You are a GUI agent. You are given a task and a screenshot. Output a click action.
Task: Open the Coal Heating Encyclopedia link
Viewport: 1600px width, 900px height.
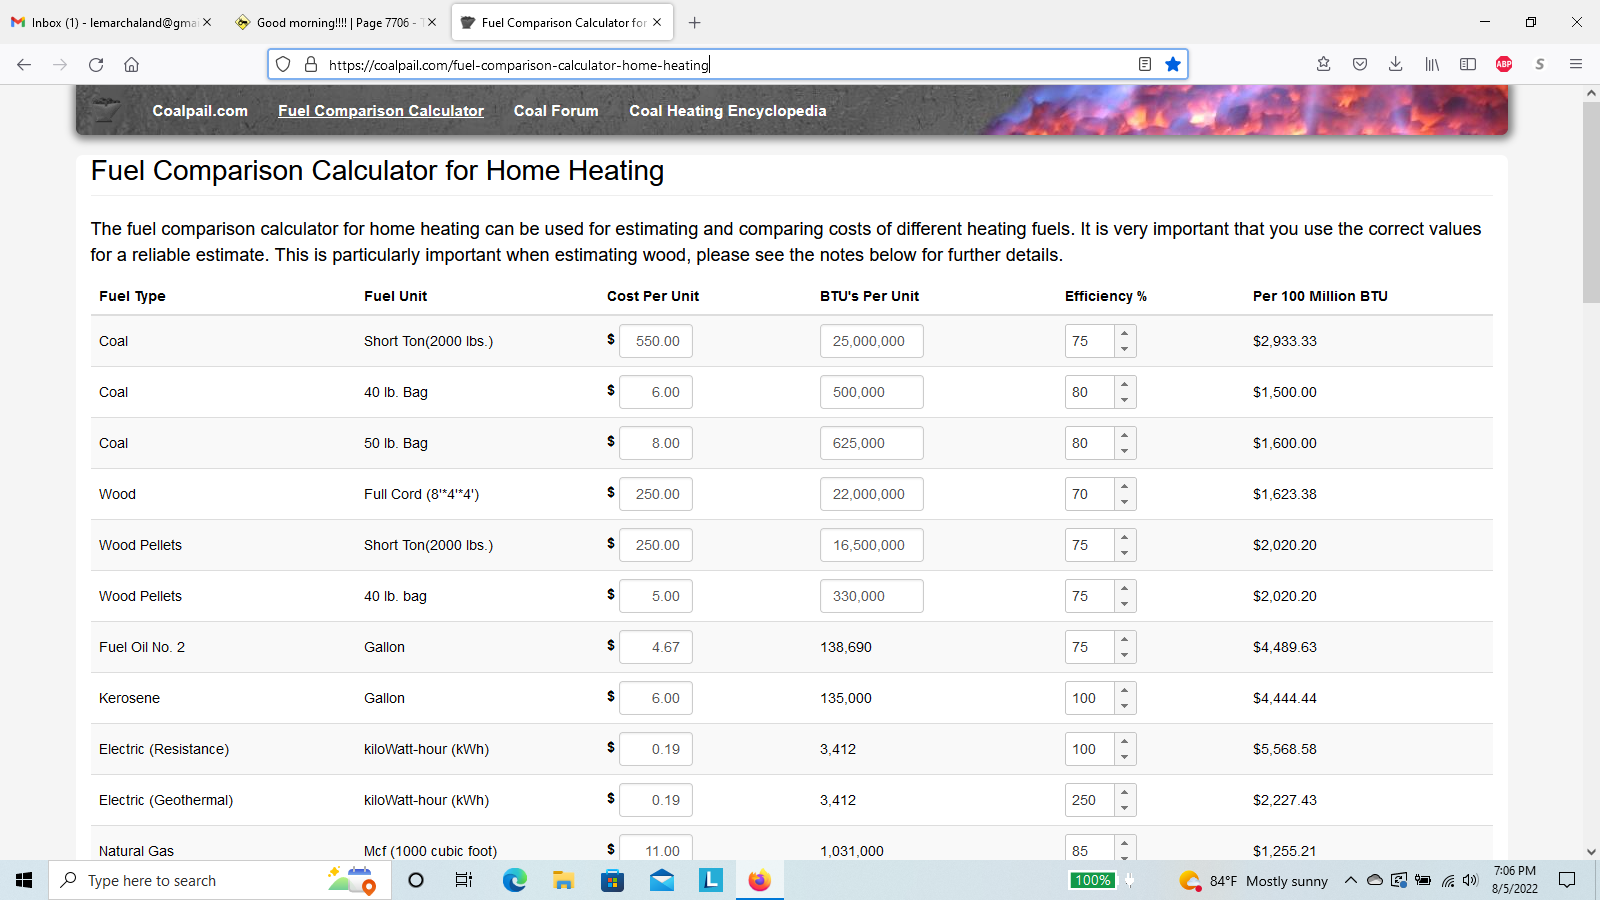727,111
